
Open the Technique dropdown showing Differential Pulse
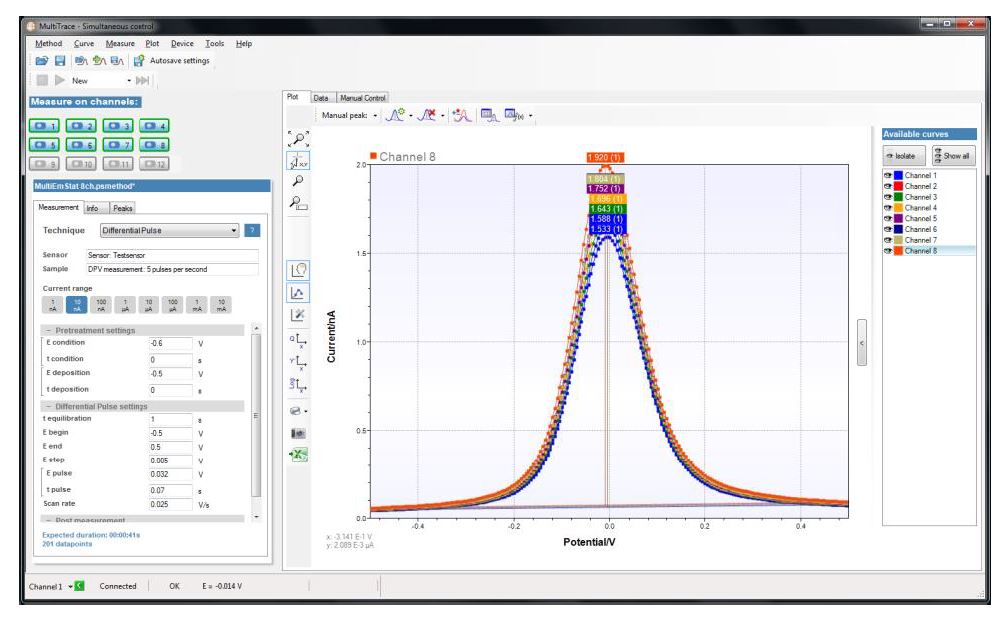(170, 230)
